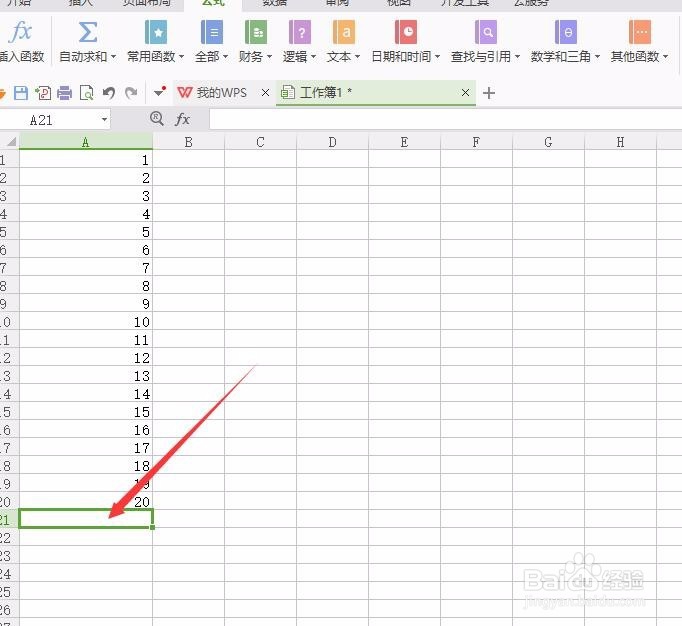The image size is (682, 626).
Task: Click the Print Preview icon
Action: point(87,93)
